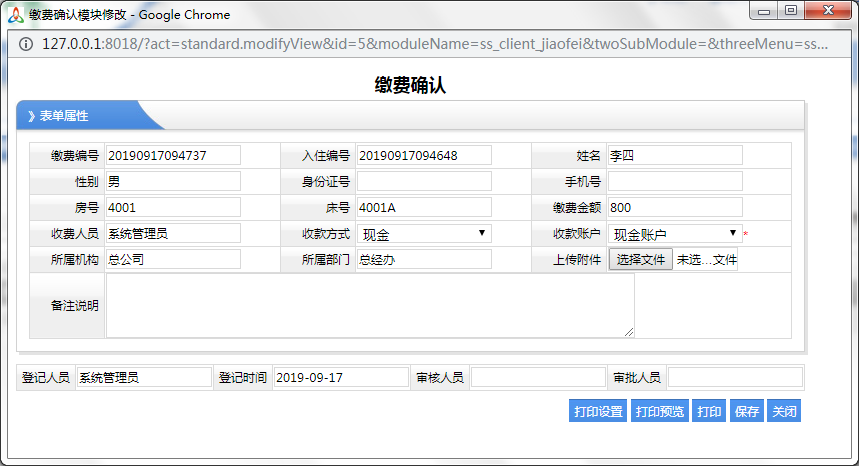
Task: Click the Chrome app icon in title bar
Action: pos(15,14)
